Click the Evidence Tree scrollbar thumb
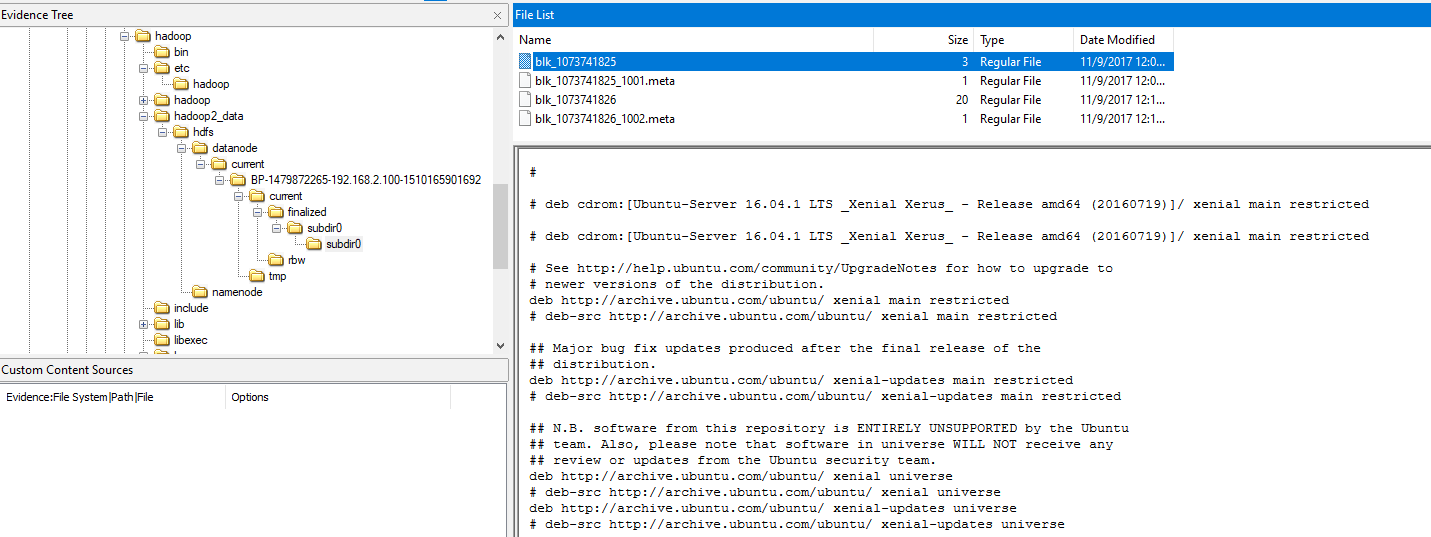1431x537 pixels. [x=501, y=227]
